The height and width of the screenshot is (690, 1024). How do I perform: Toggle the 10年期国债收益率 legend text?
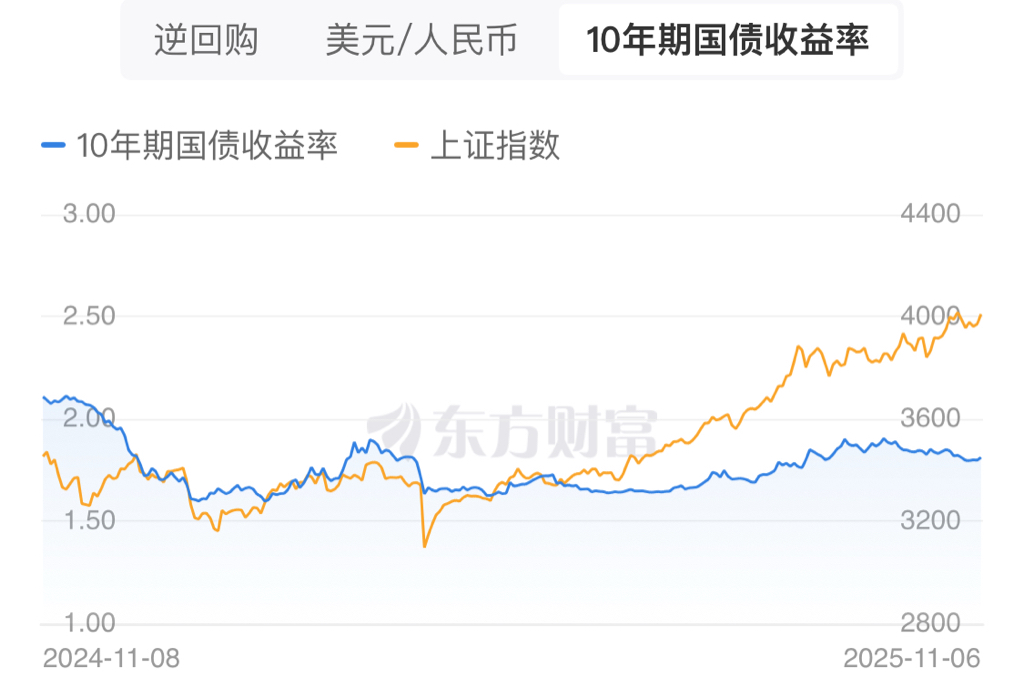pos(207,146)
